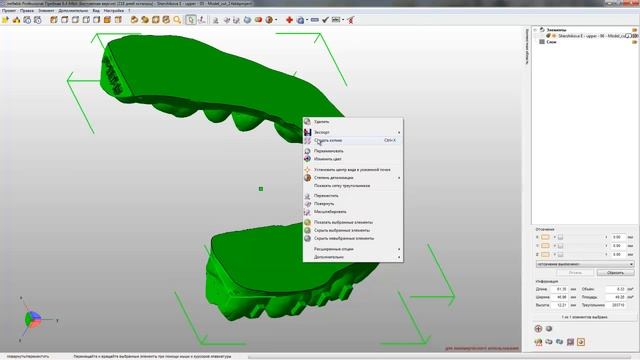
Task: Open the Проект menu
Action: point(9,11)
